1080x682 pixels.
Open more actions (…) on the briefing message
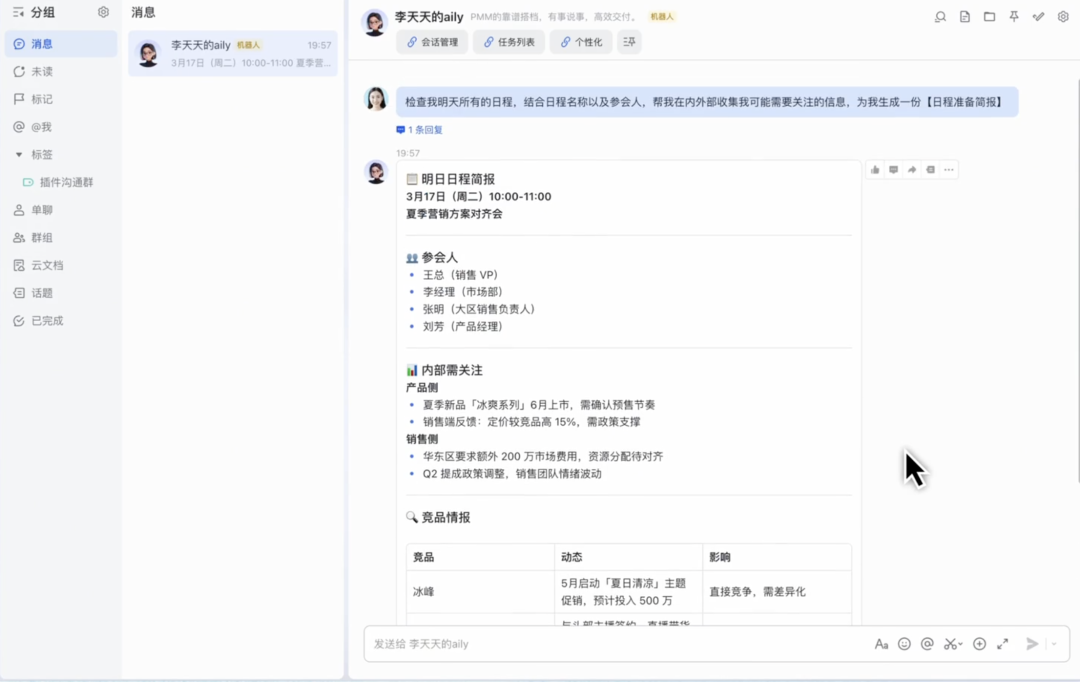click(949, 170)
